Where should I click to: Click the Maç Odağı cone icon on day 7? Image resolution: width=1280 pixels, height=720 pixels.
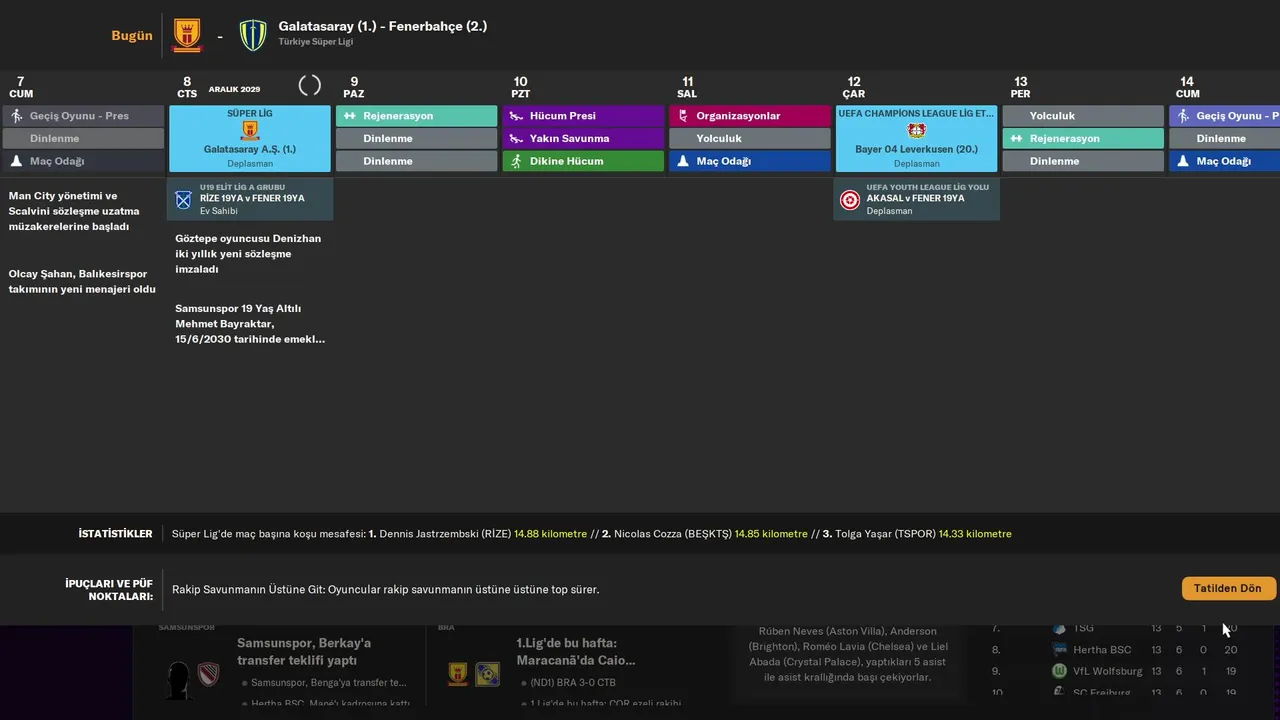(x=16, y=161)
